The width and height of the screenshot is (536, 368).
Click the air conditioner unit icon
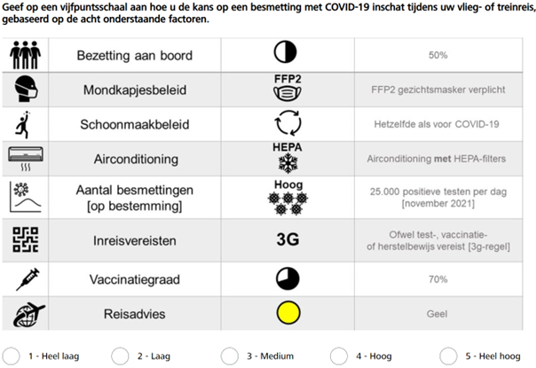[26, 159]
